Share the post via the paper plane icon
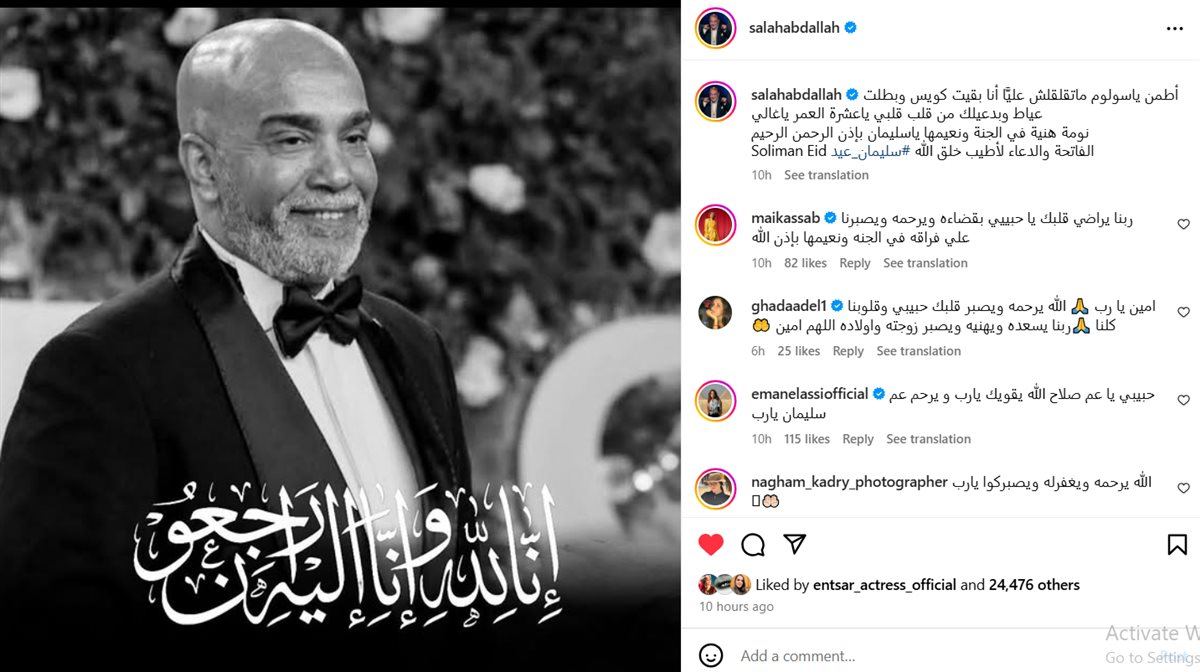This screenshot has height=672, width=1200. [x=795, y=545]
